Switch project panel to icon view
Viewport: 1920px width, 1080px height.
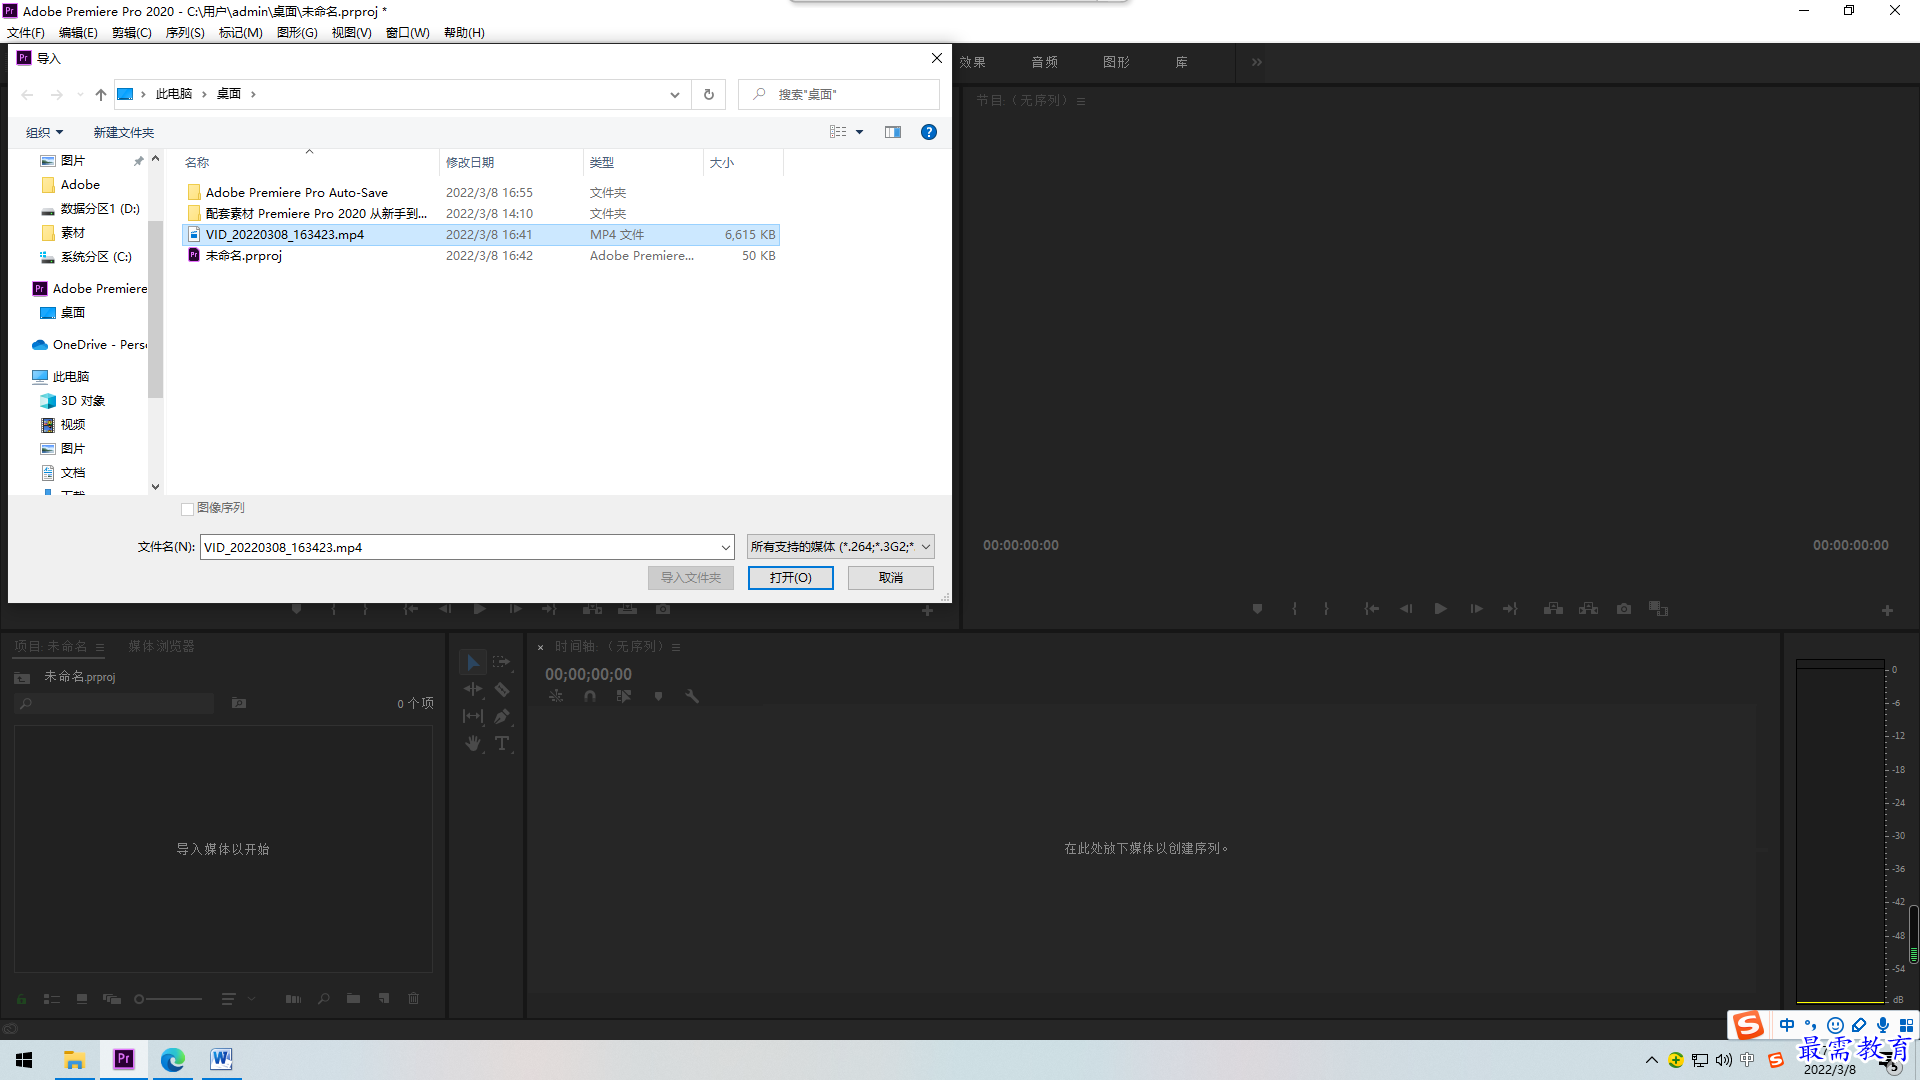click(82, 999)
